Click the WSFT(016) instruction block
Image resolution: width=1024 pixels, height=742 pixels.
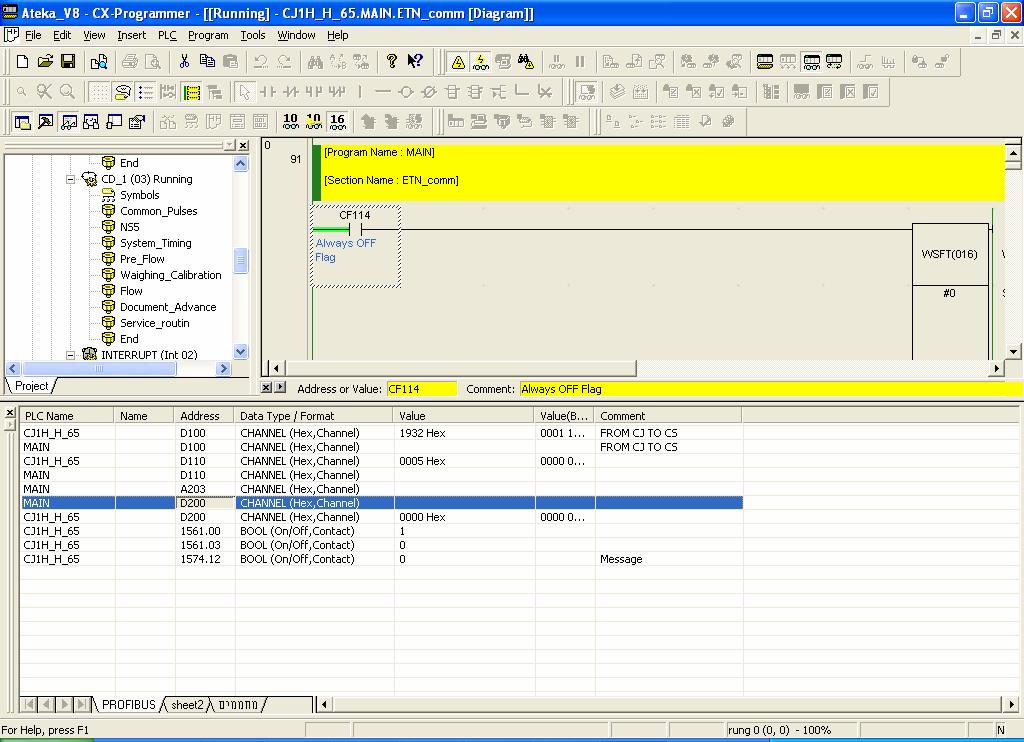pyautogui.click(x=950, y=254)
